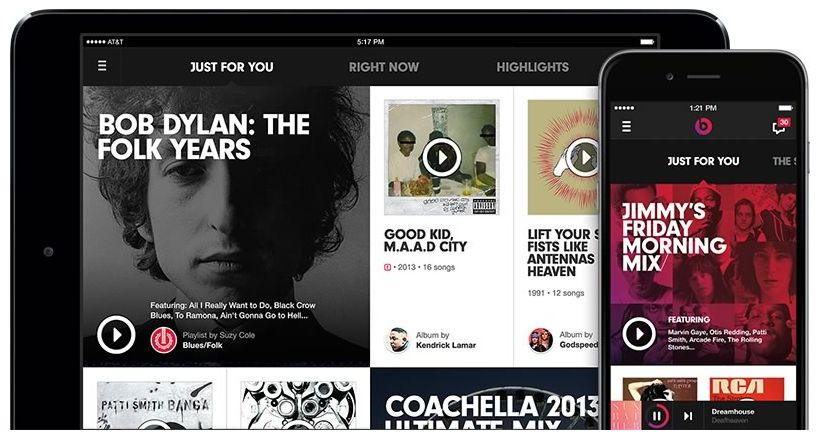The height and width of the screenshot is (440, 820).
Task: Open Blues/Folk red curator icon
Action: [164, 340]
